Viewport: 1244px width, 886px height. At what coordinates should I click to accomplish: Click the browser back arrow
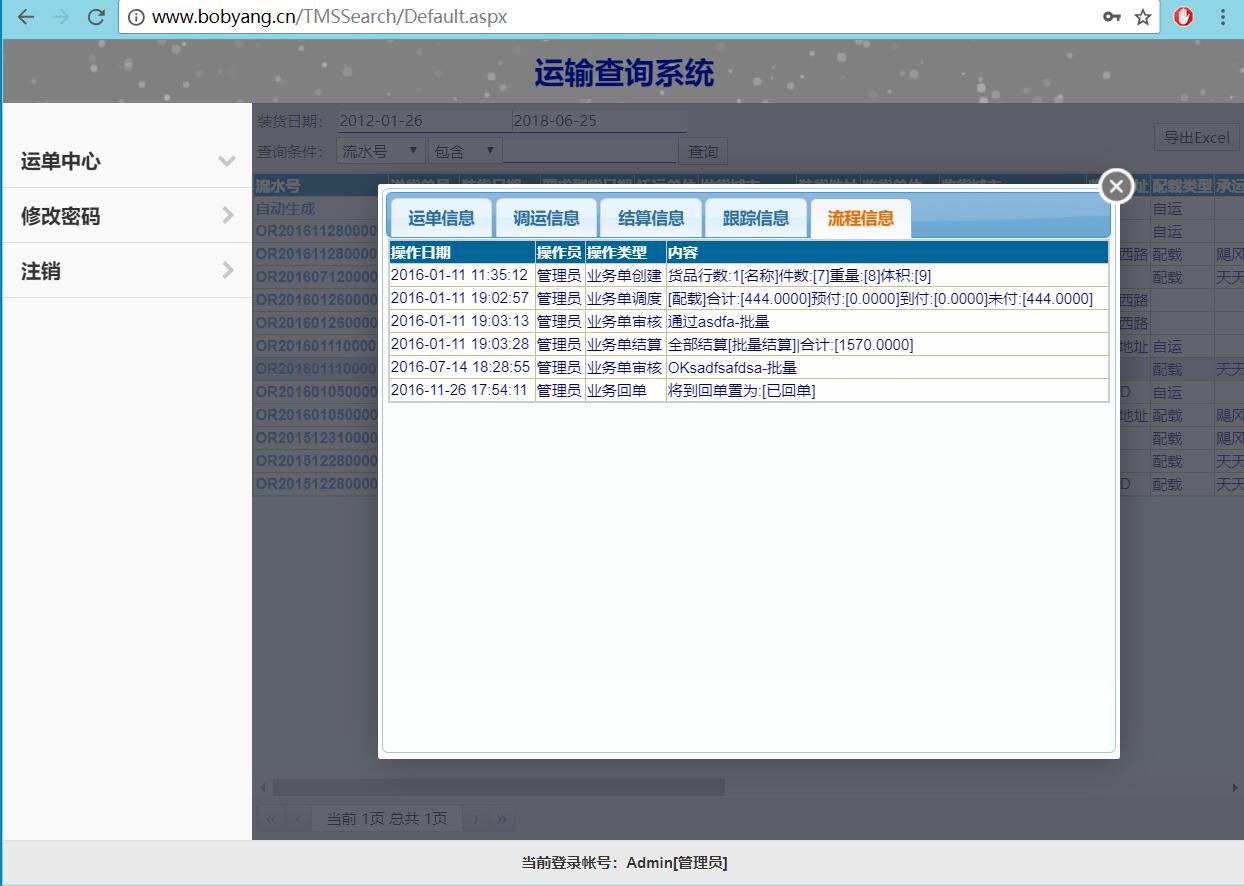pyautogui.click(x=27, y=17)
